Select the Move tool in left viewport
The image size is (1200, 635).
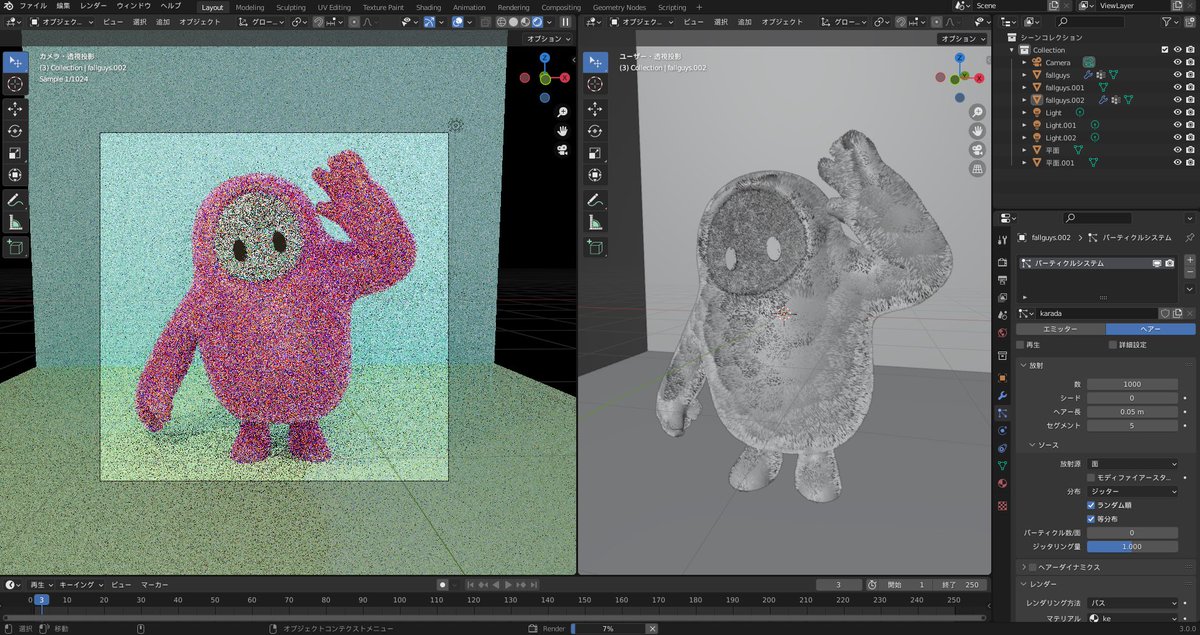tap(15, 108)
